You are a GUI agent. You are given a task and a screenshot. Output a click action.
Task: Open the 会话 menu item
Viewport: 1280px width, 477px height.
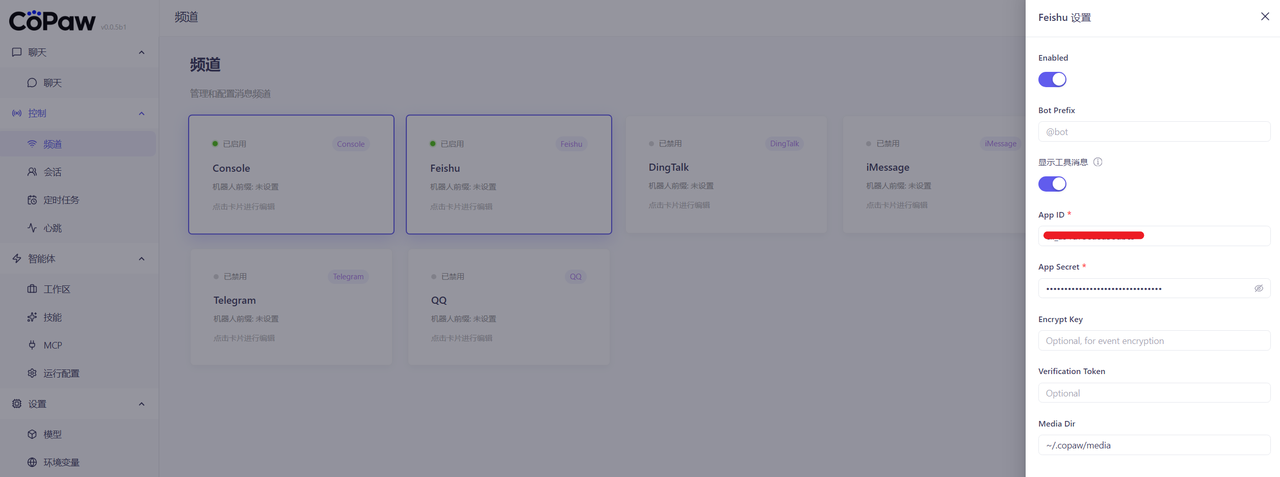[79, 172]
